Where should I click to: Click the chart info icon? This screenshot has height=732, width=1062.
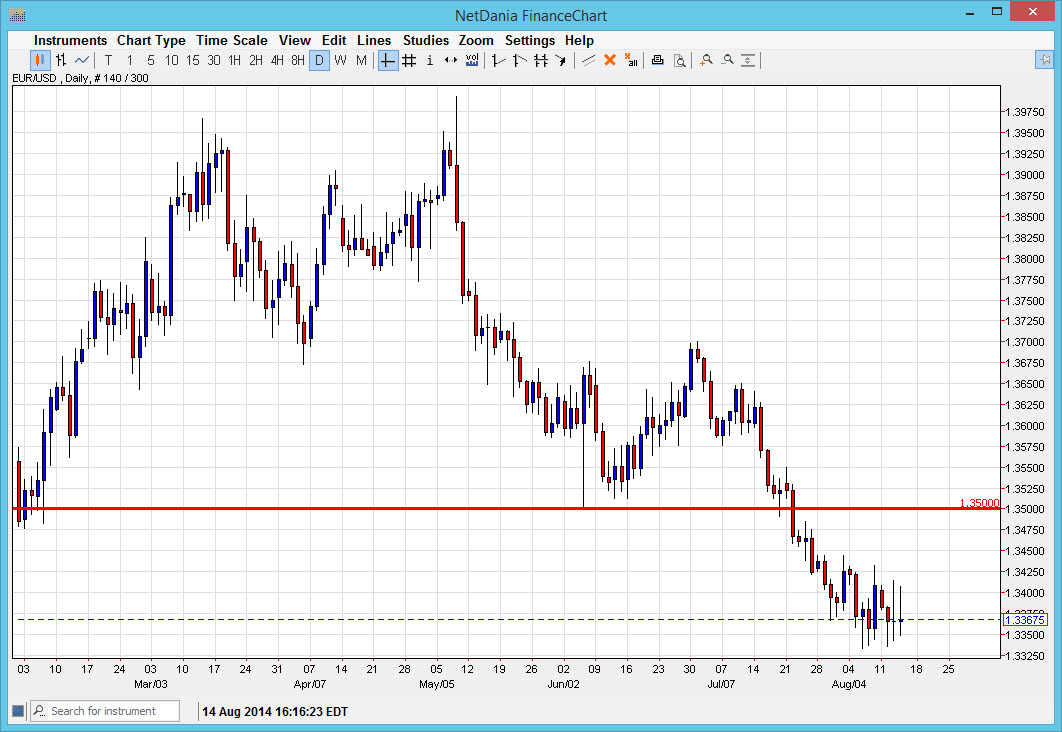point(429,60)
